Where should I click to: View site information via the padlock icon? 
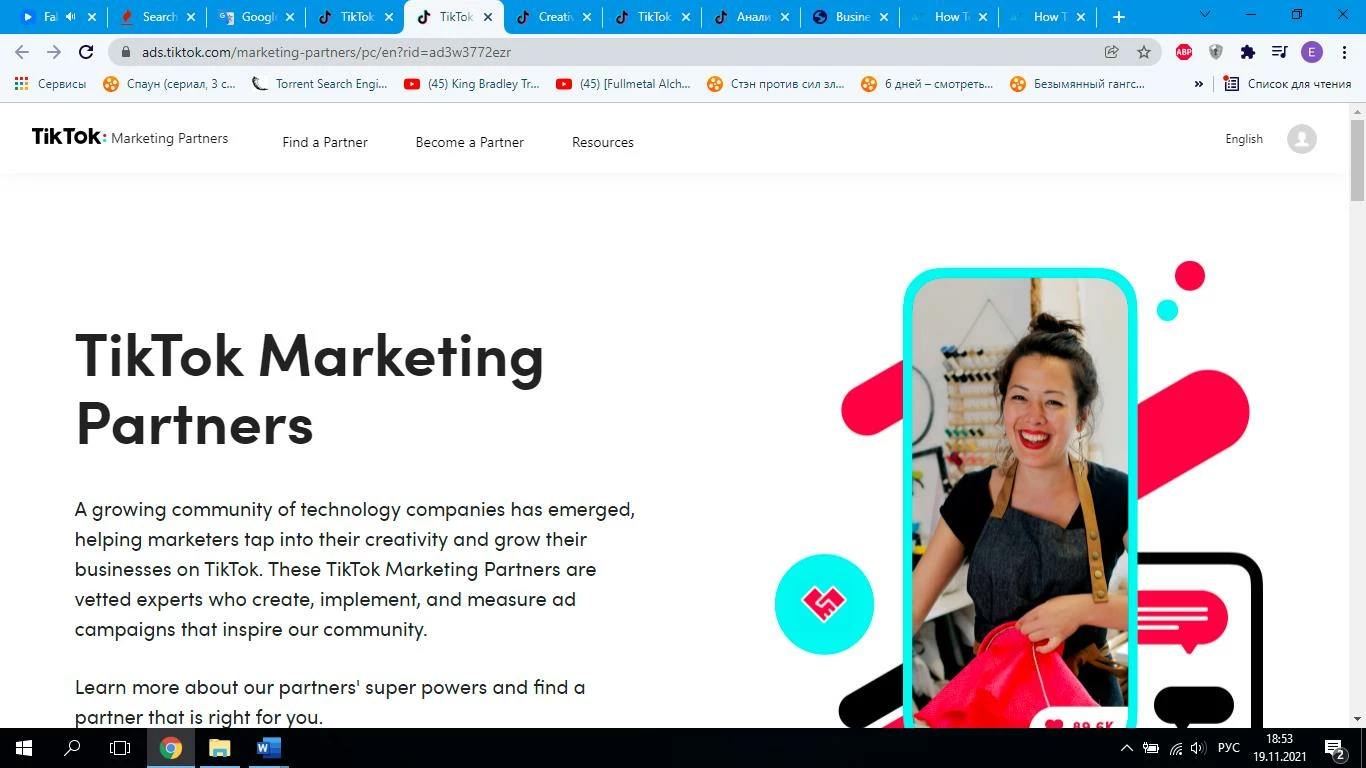pyautogui.click(x=126, y=52)
